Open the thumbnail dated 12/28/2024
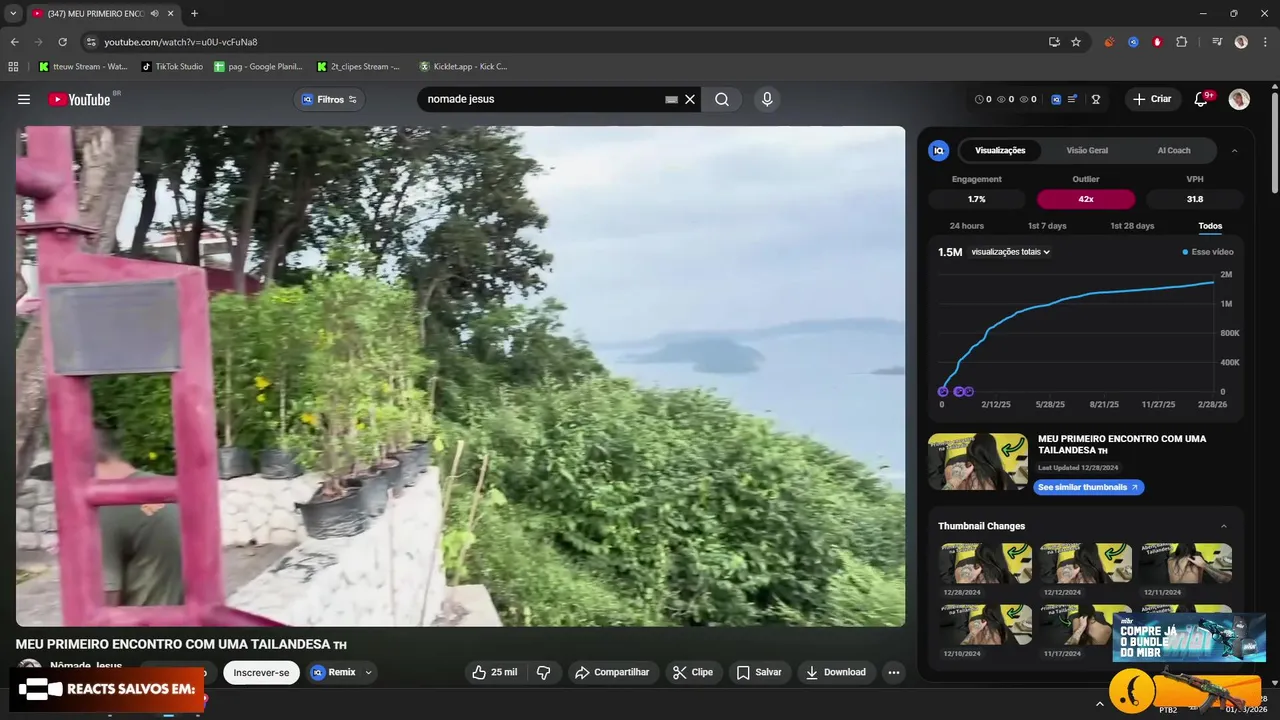Image resolution: width=1280 pixels, height=720 pixels. coord(984,563)
